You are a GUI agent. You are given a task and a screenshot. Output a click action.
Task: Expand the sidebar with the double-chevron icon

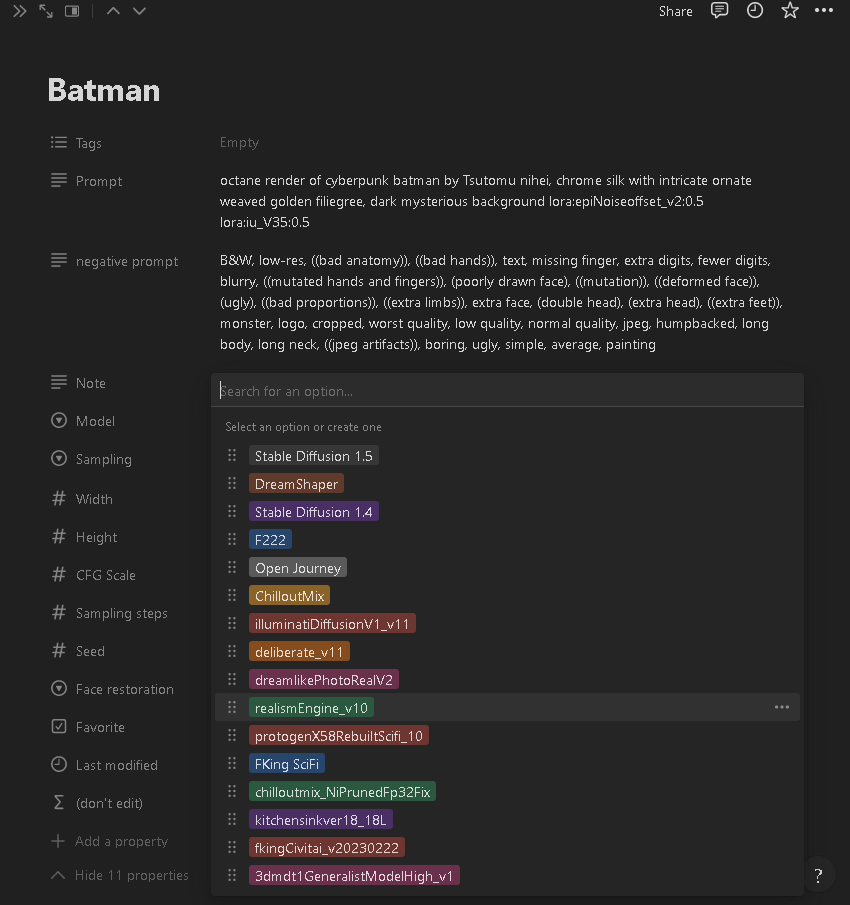click(19, 11)
